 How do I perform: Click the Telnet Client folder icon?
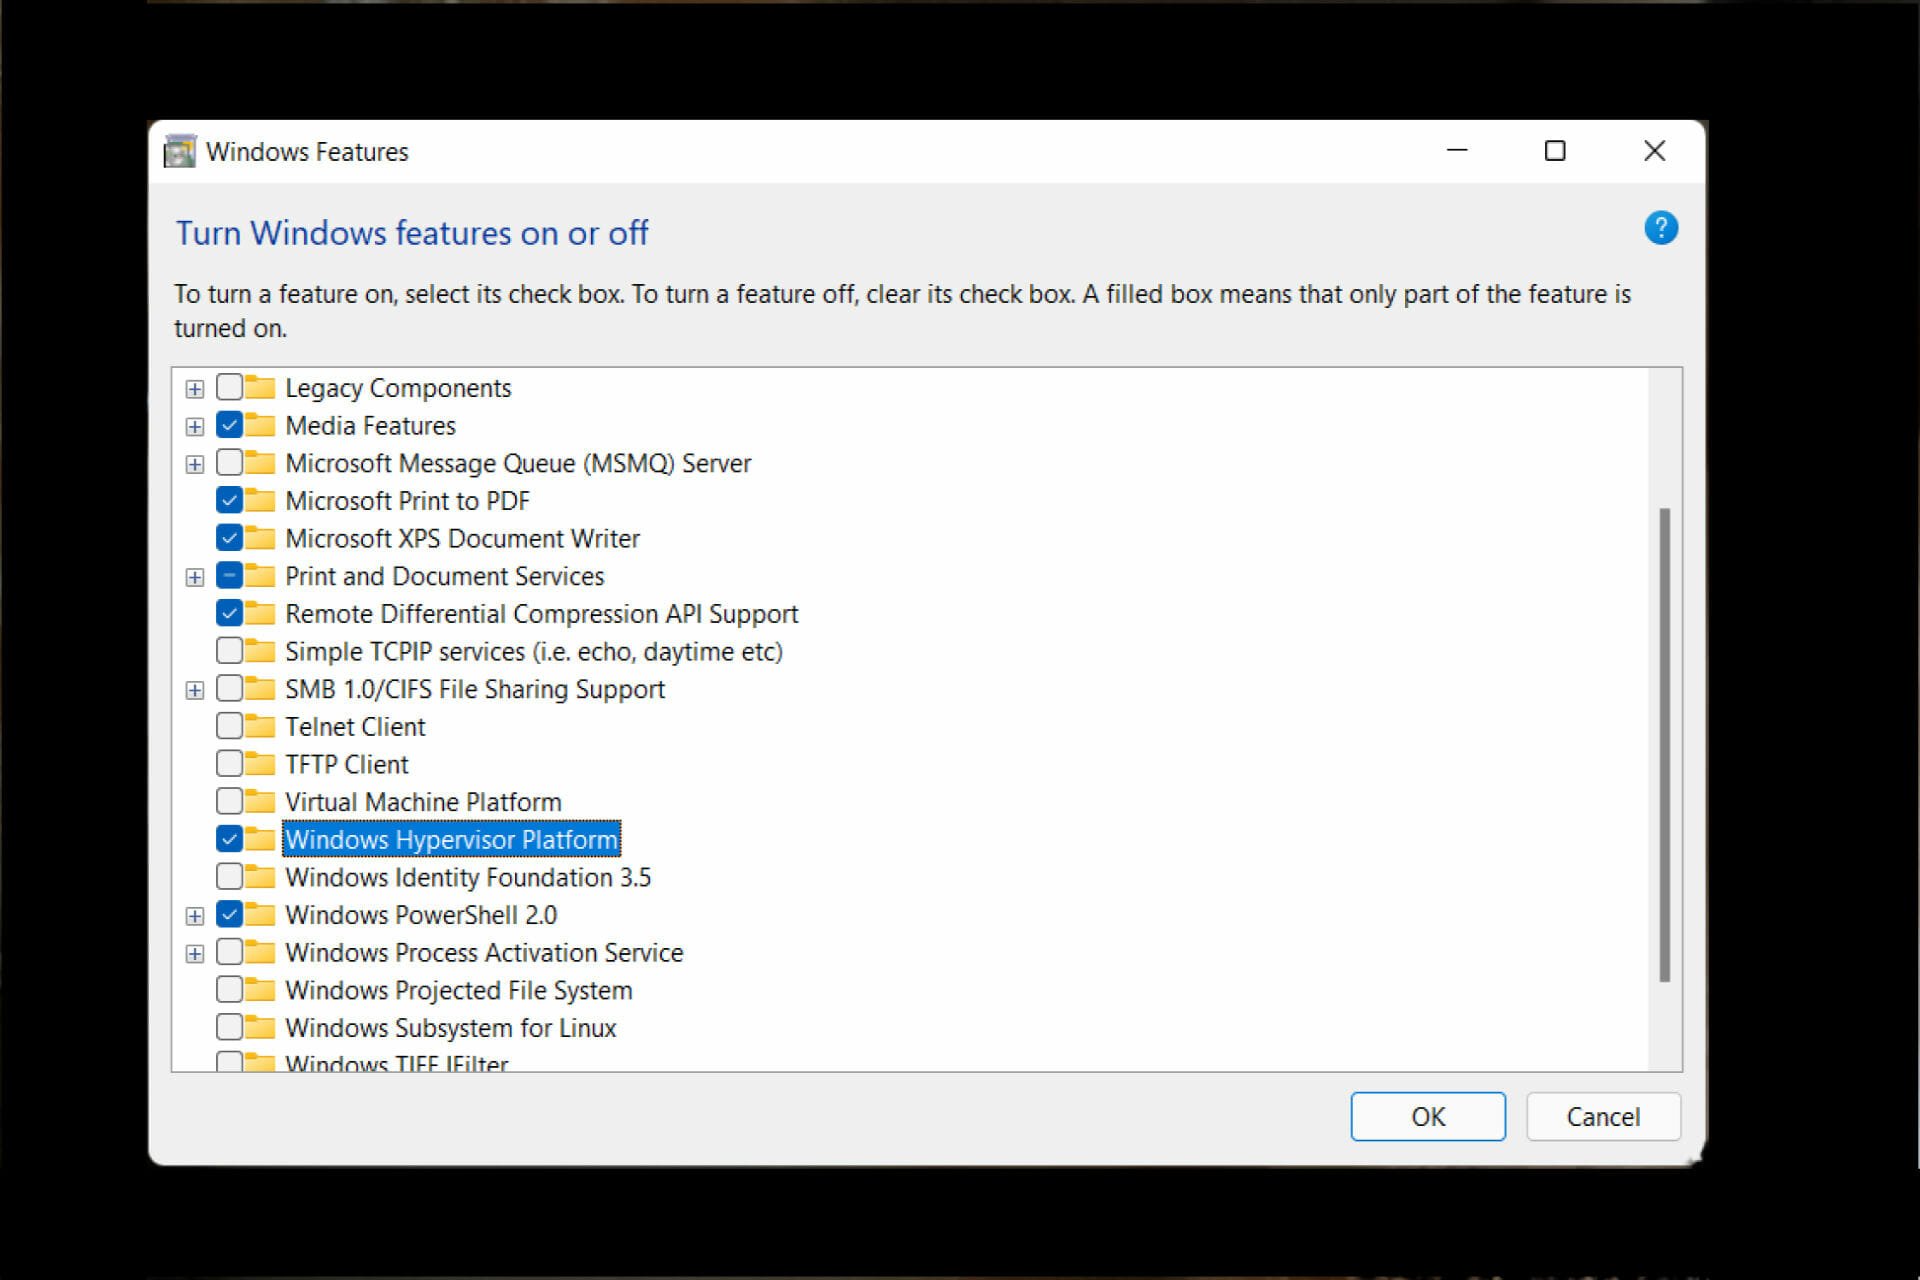point(260,726)
